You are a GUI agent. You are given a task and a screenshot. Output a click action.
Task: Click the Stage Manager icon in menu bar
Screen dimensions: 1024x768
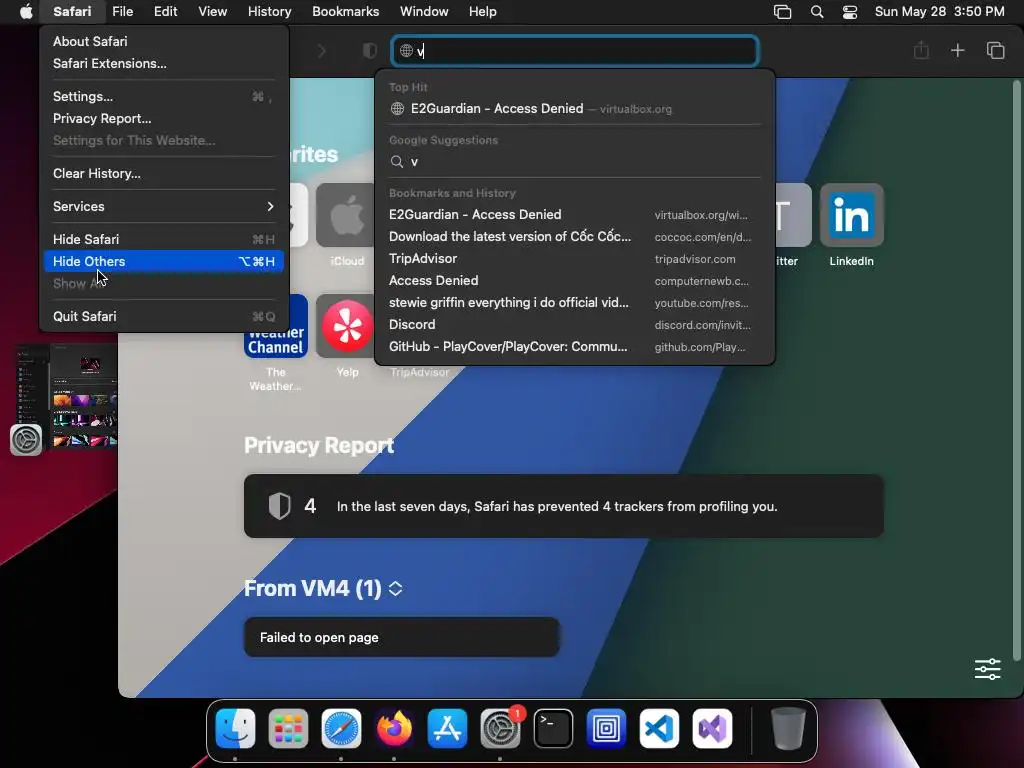(782, 12)
